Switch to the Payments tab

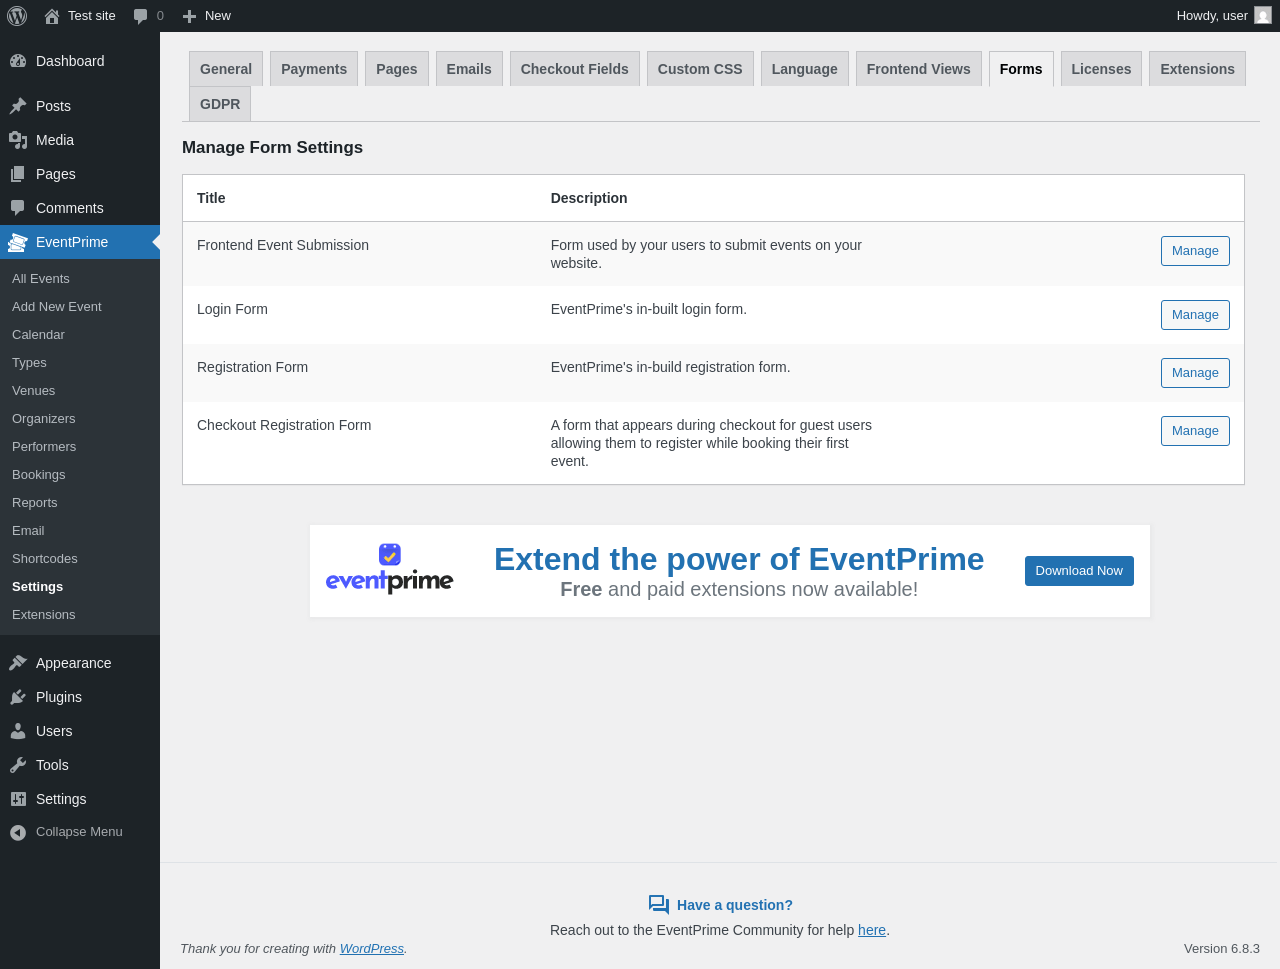314,69
